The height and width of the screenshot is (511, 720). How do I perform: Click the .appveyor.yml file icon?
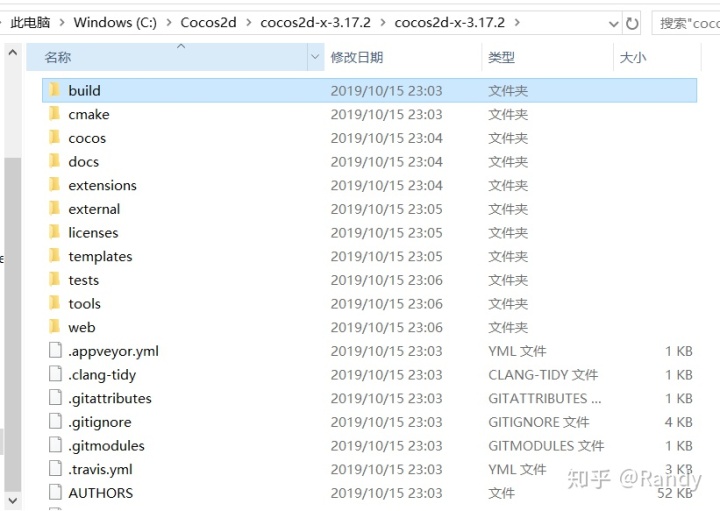tap(55, 350)
